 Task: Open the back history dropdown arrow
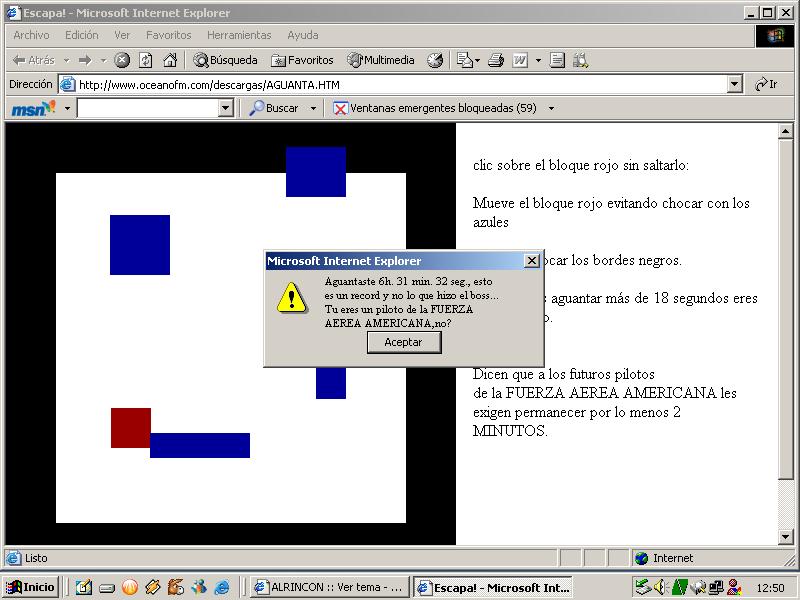67,60
